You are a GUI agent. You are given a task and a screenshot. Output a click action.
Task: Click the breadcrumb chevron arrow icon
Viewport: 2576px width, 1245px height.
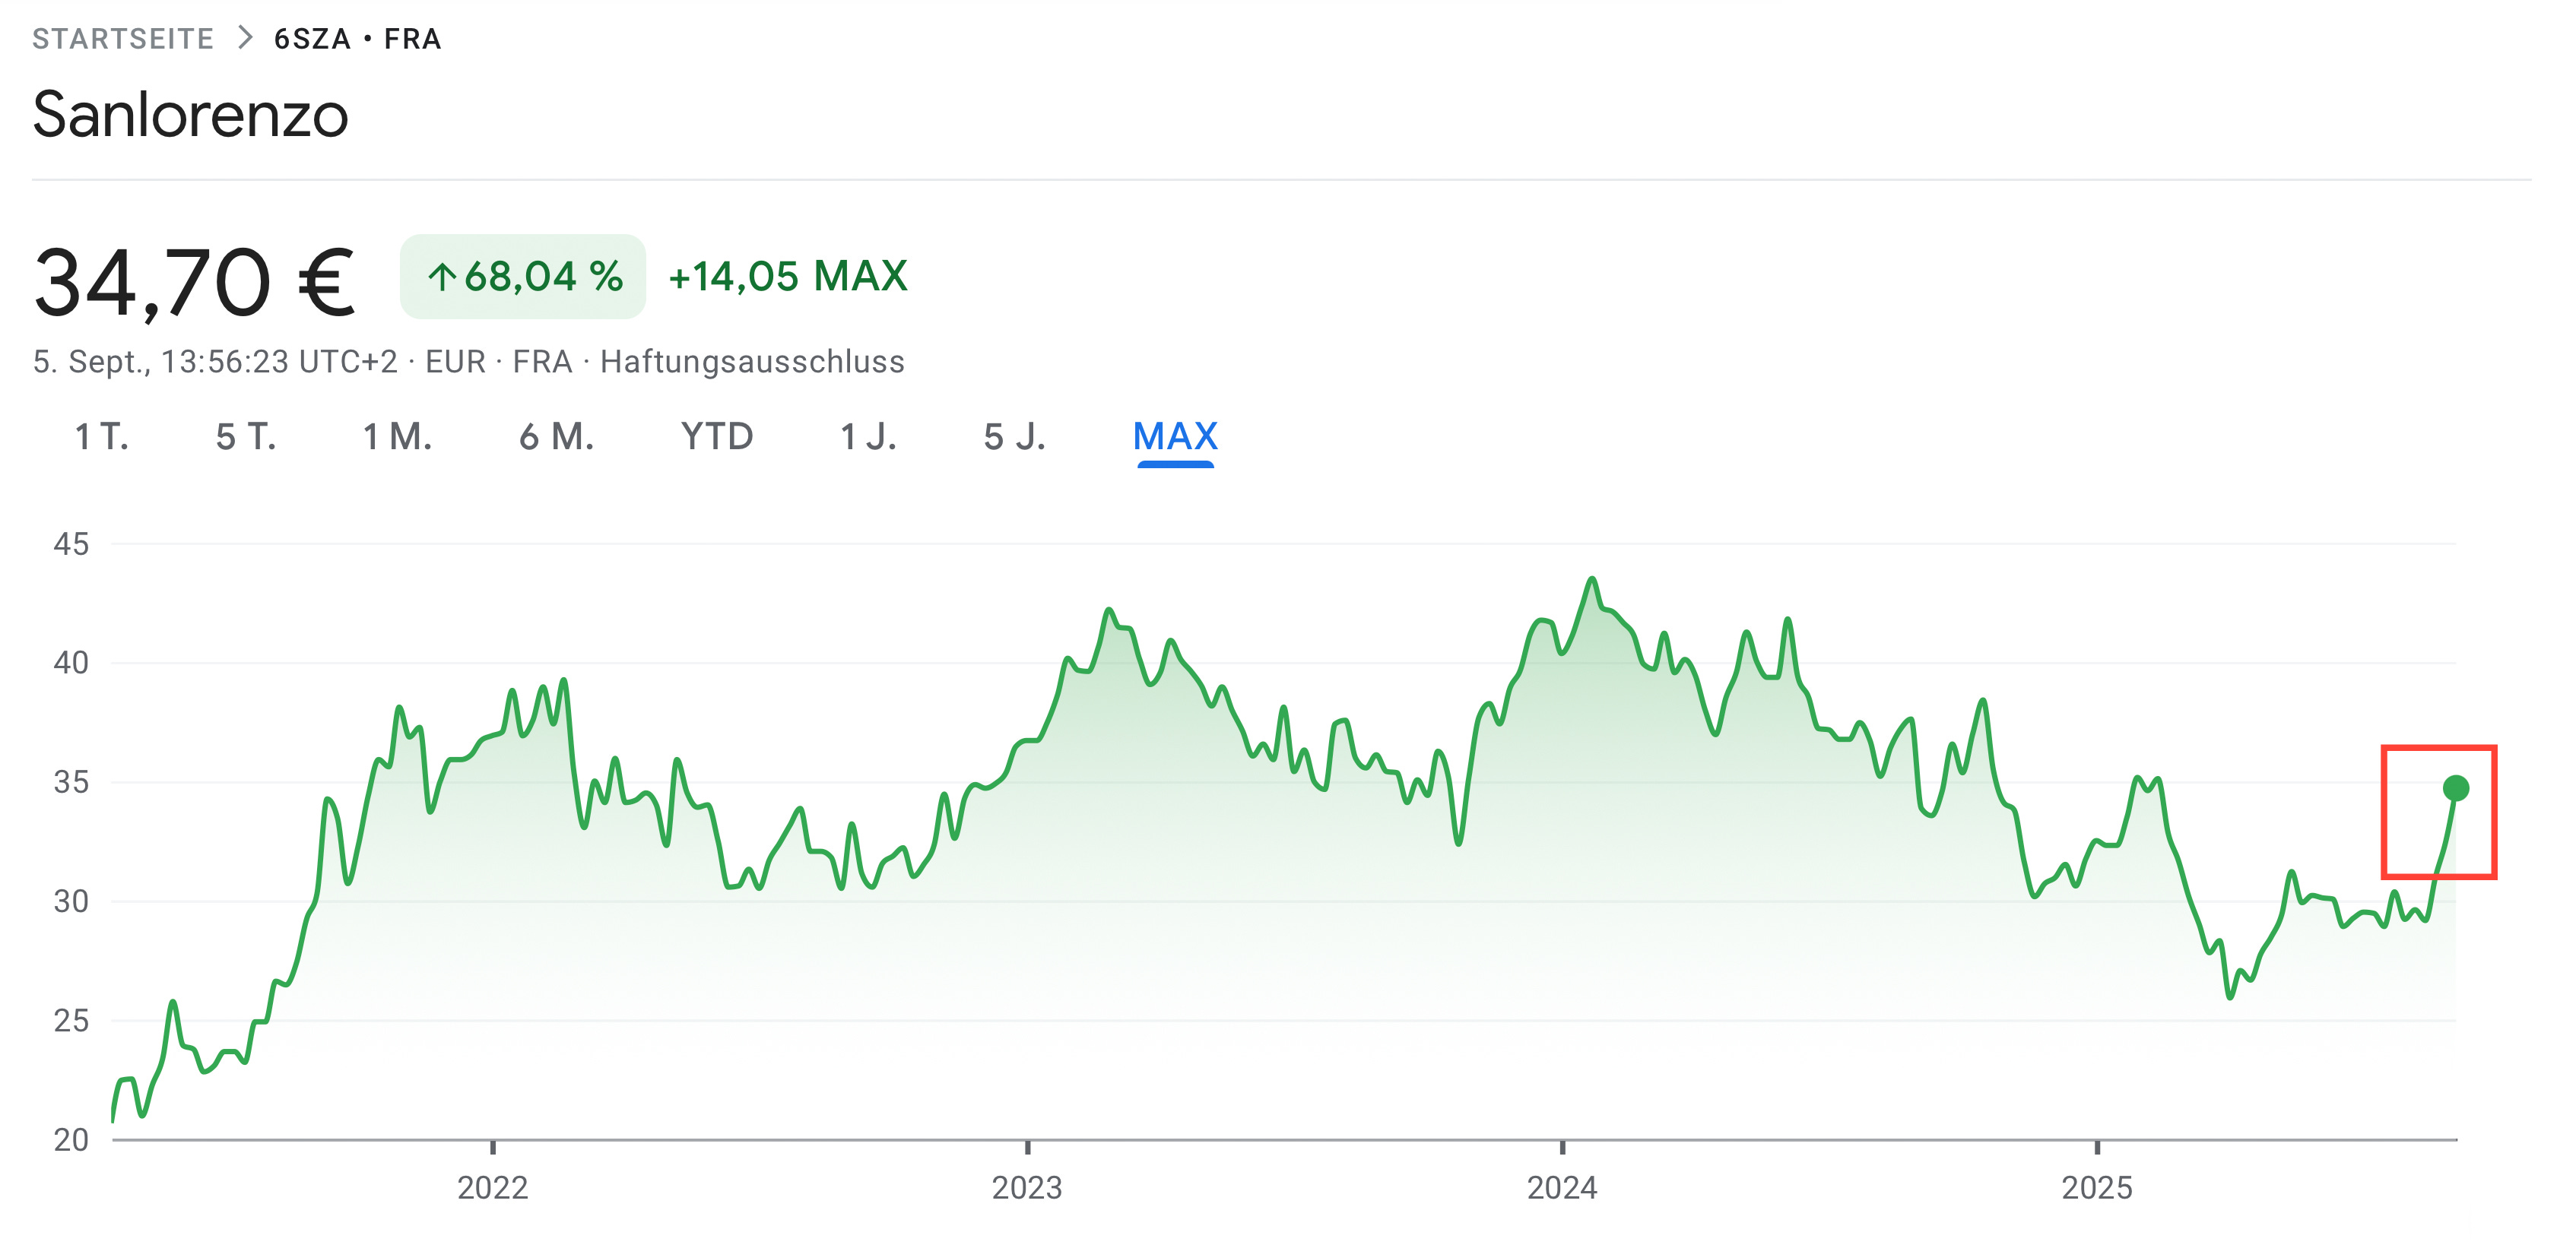pyautogui.click(x=245, y=38)
